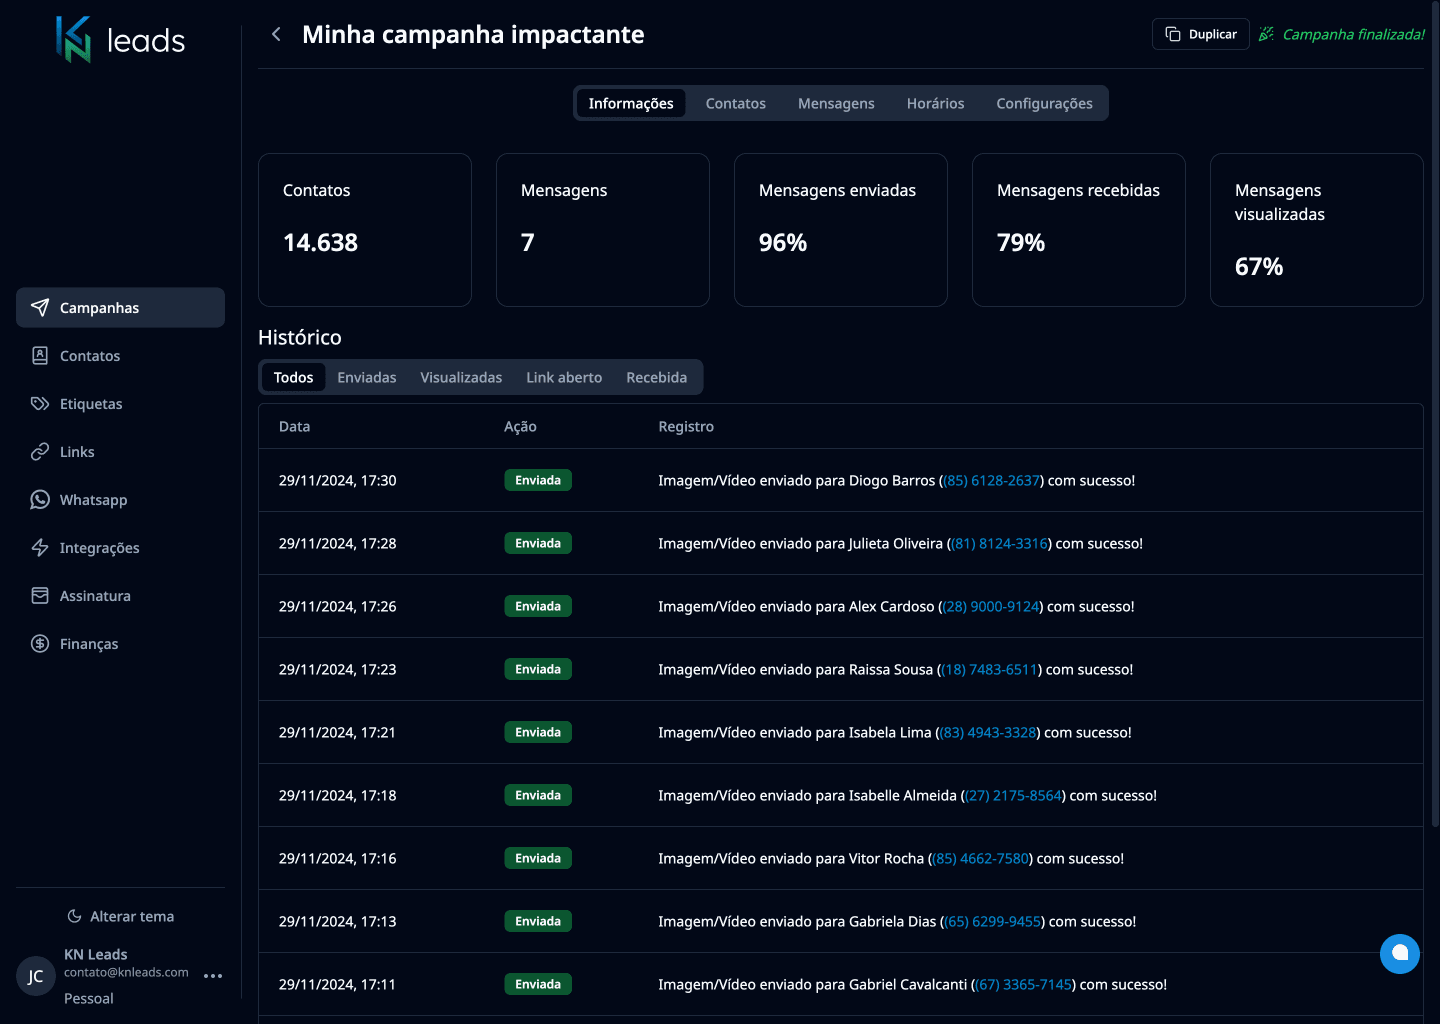Image resolution: width=1440 pixels, height=1024 pixels.
Task: Click the JC user avatar
Action: pyautogui.click(x=36, y=976)
